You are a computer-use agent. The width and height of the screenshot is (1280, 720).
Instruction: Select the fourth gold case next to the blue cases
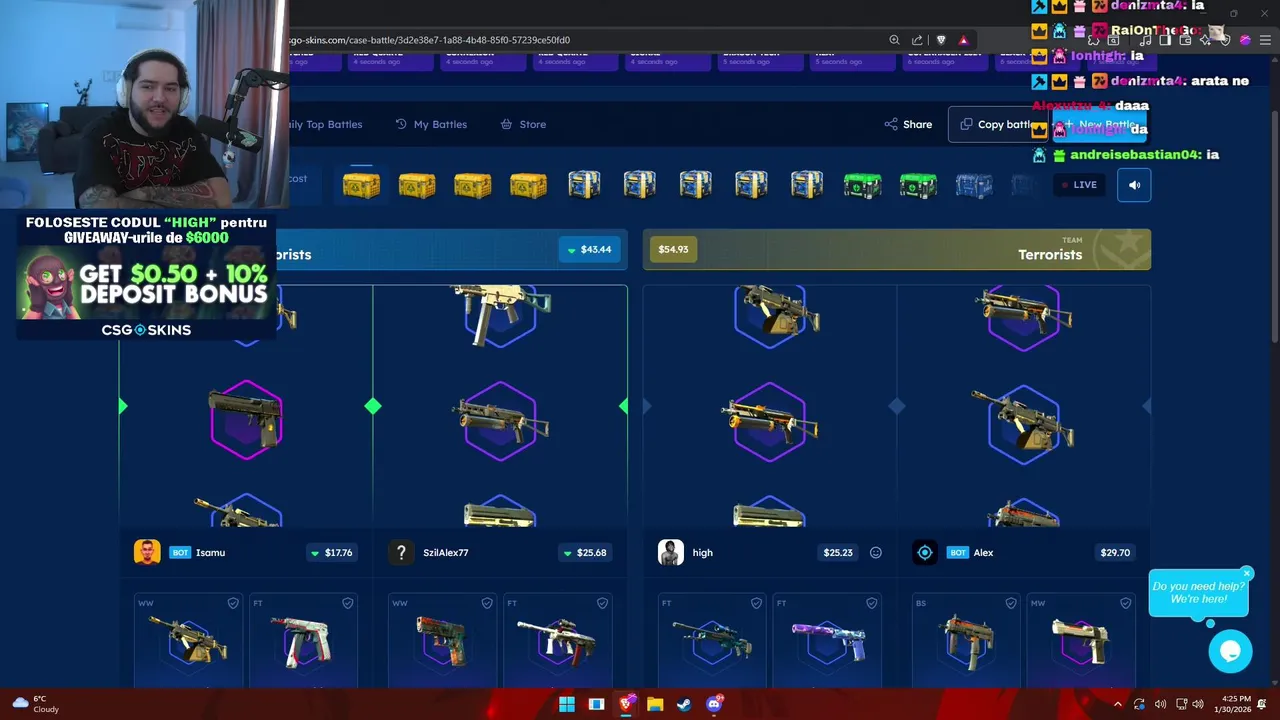(528, 185)
